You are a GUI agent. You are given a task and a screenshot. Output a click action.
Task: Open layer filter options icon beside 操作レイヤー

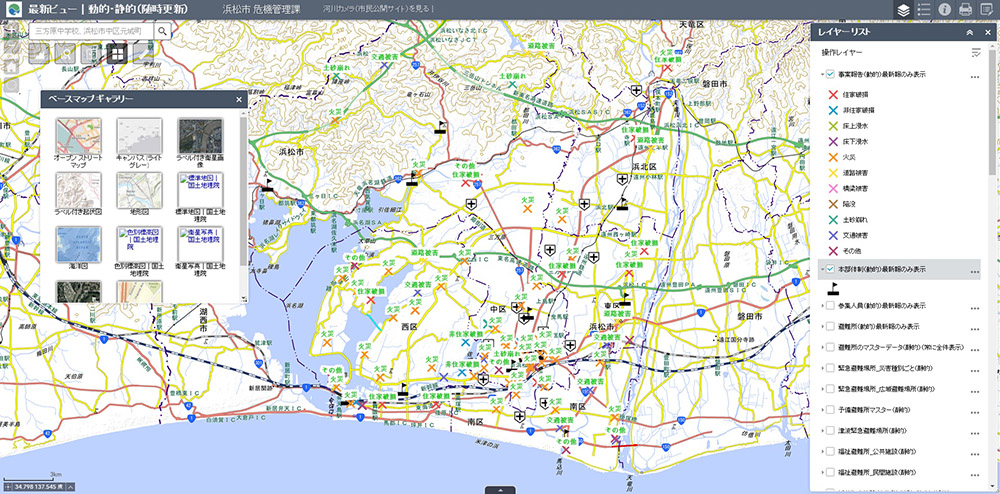975,53
